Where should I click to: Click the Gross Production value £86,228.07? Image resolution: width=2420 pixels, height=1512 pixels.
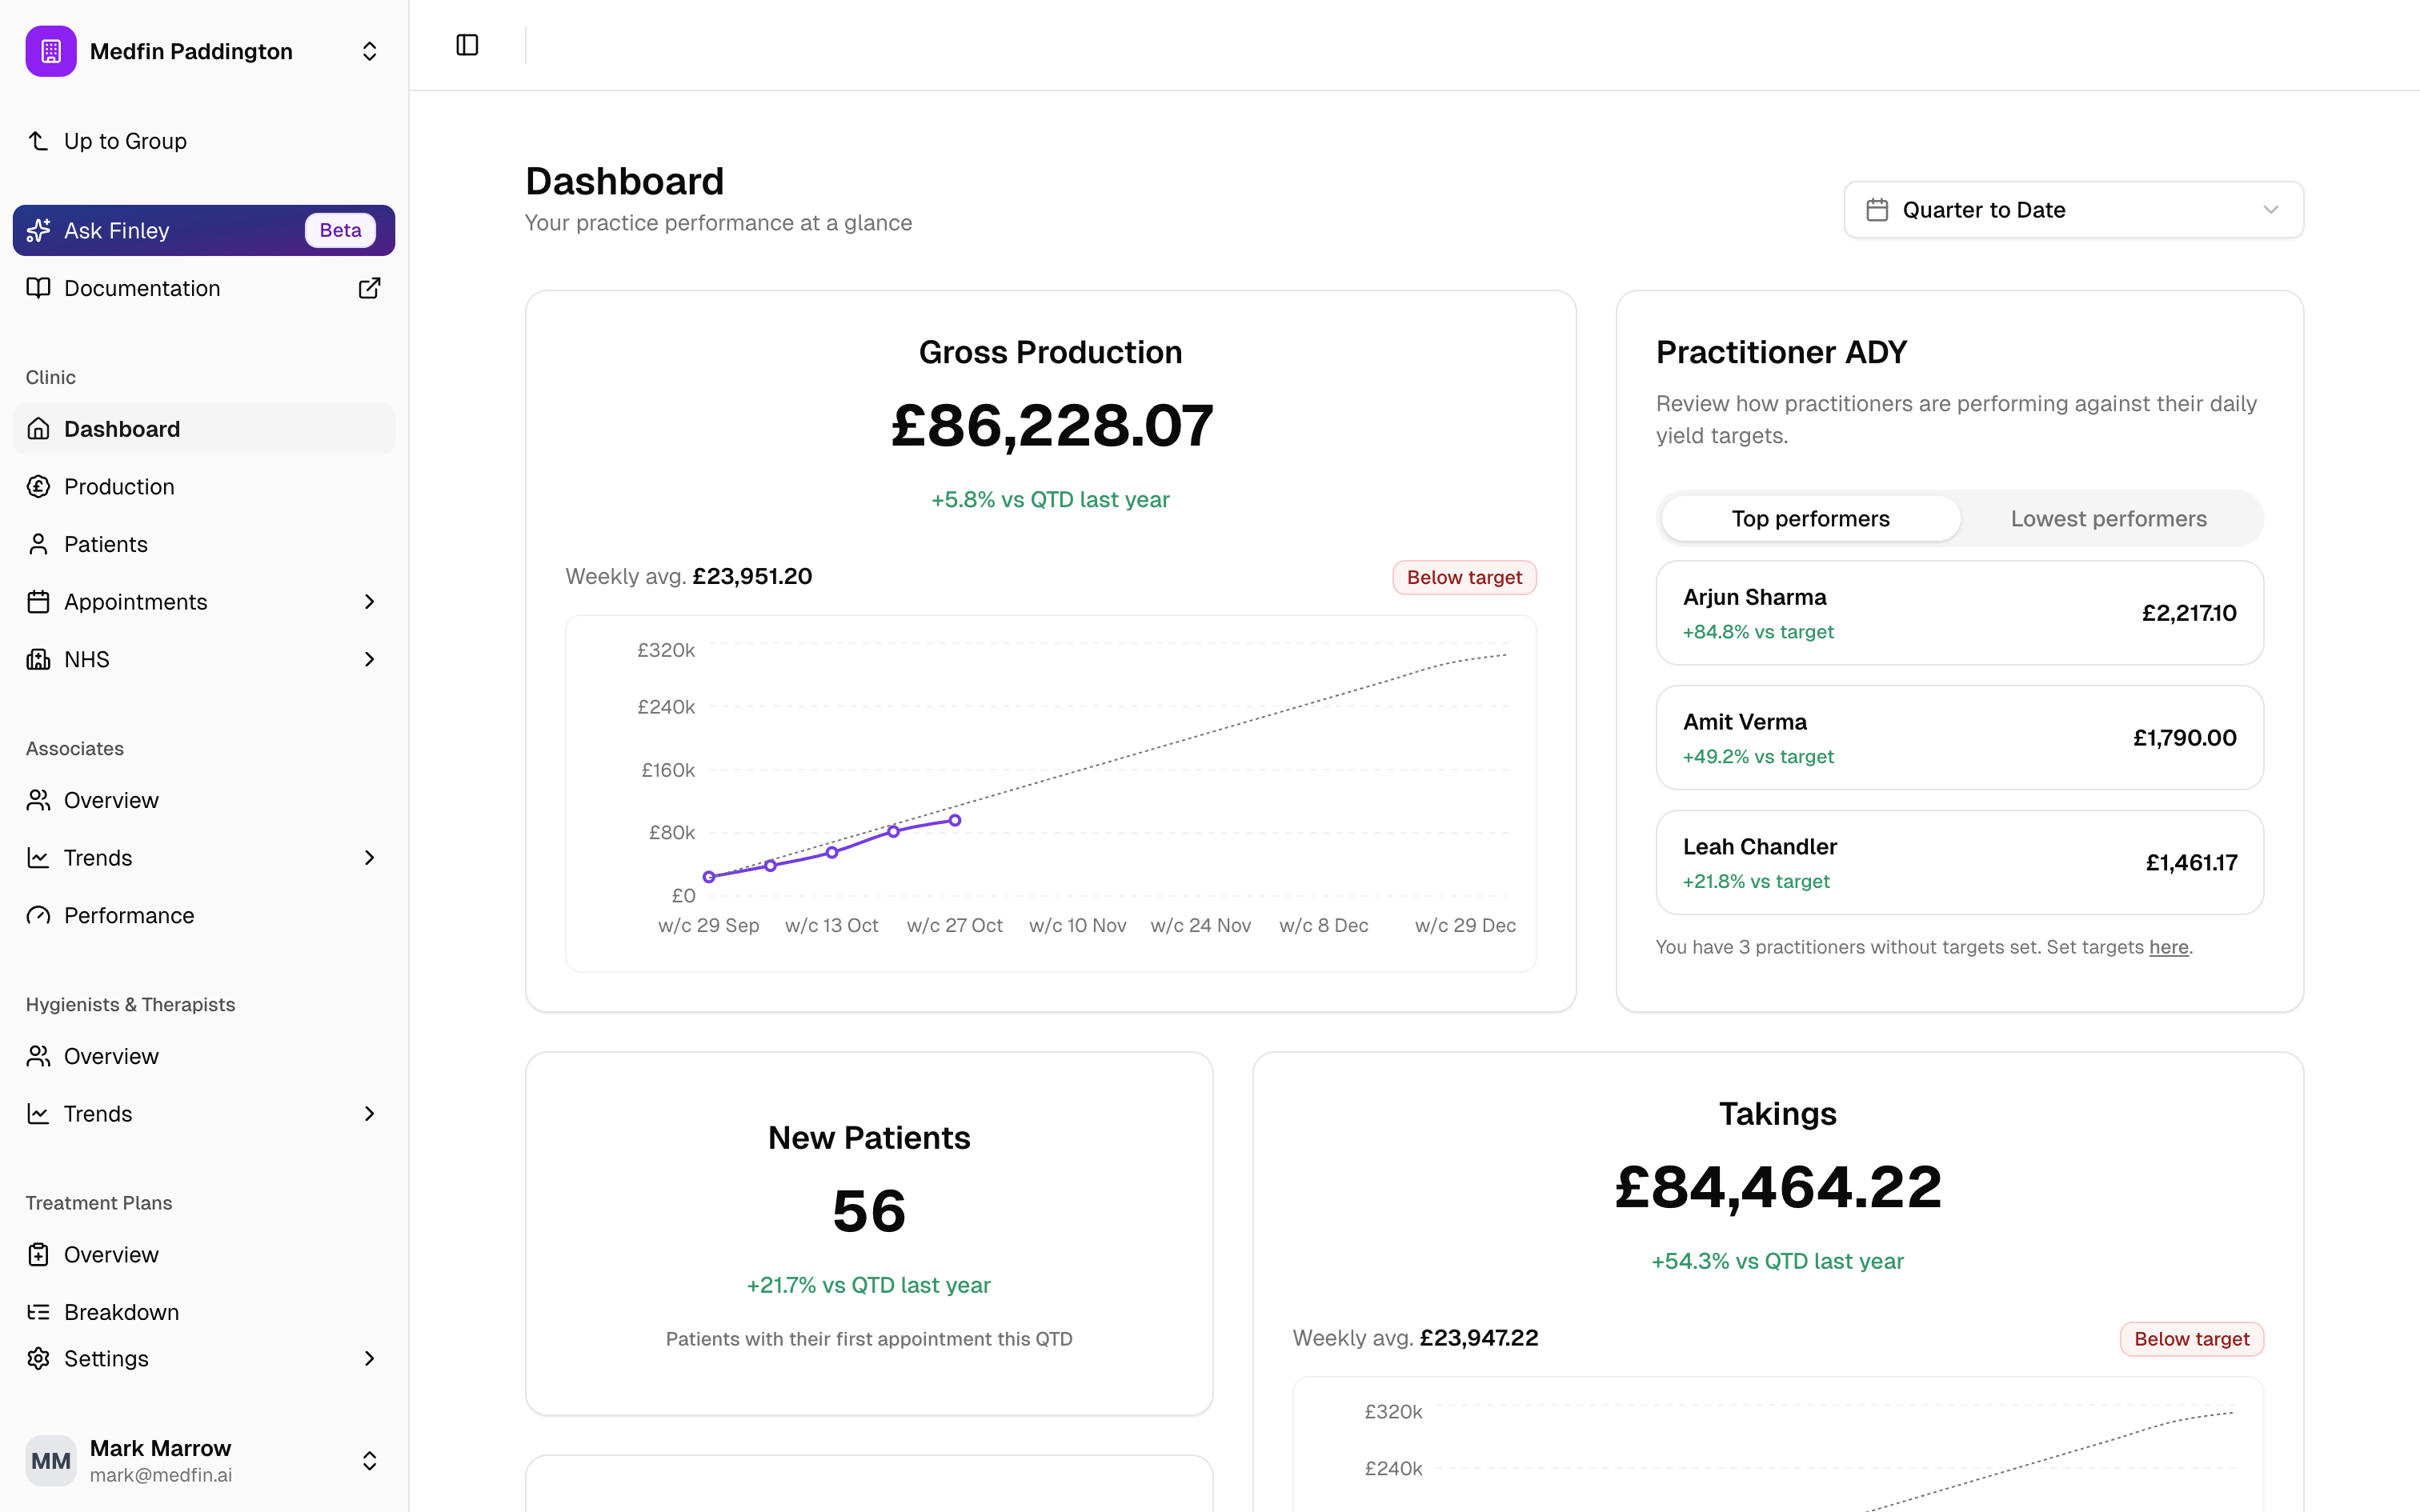point(1051,425)
